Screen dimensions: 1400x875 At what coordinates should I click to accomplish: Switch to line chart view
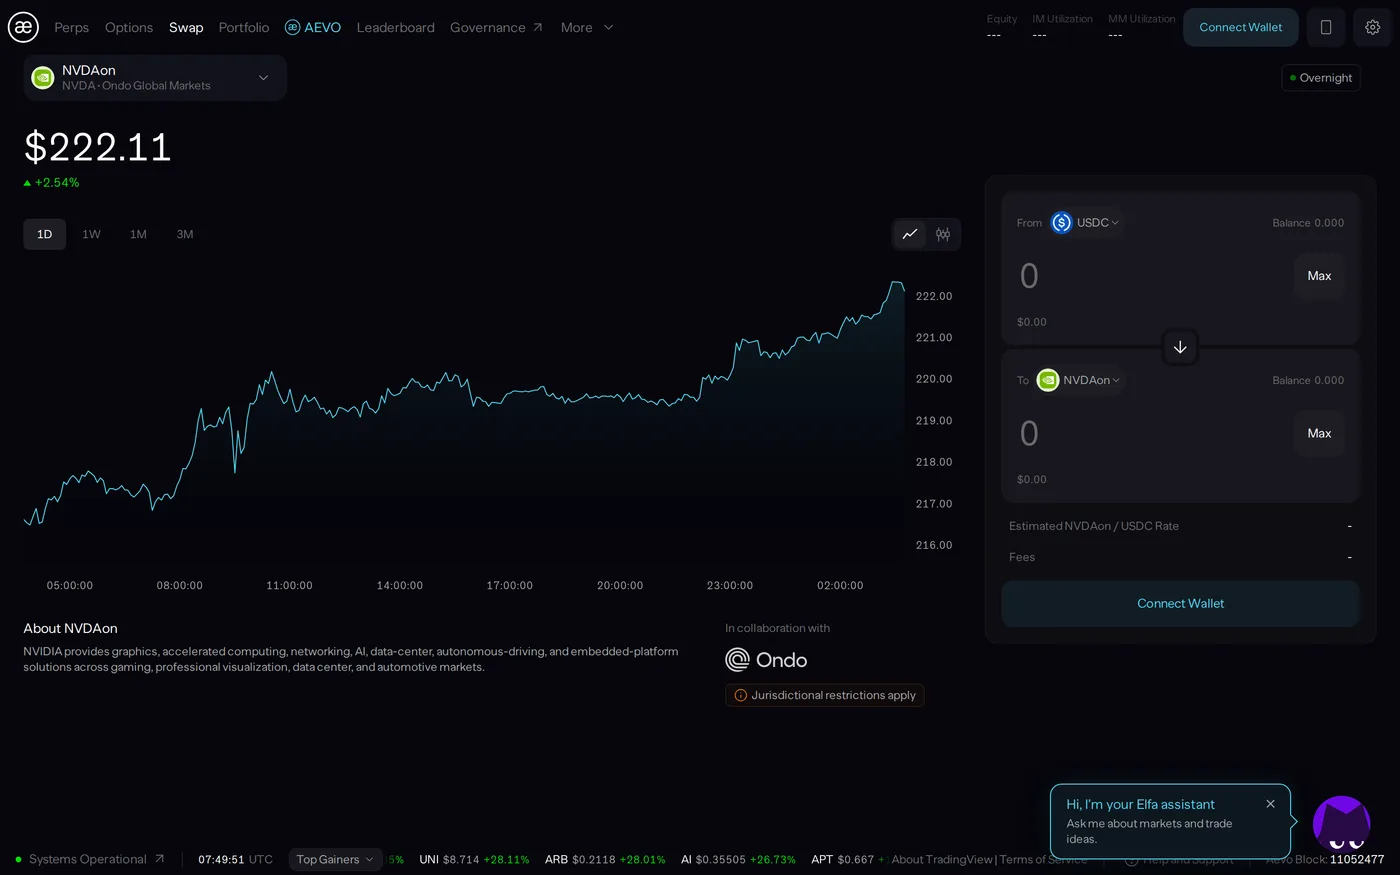[910, 234]
